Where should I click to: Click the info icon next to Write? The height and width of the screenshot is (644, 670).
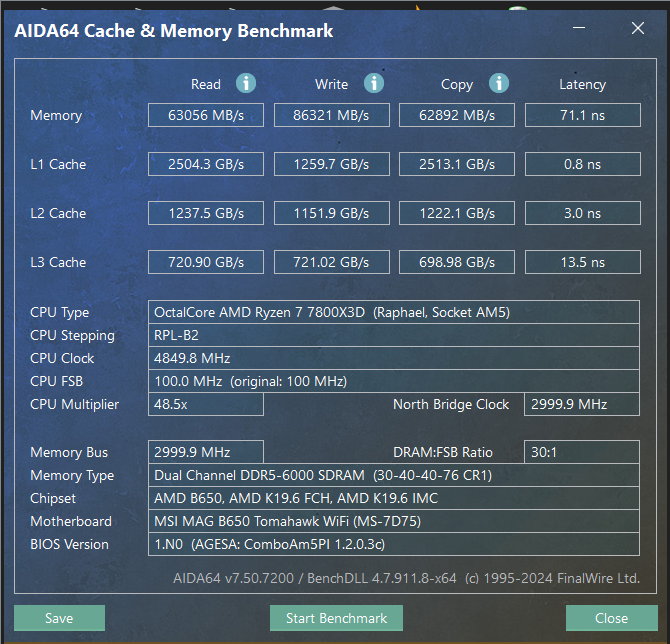click(373, 83)
